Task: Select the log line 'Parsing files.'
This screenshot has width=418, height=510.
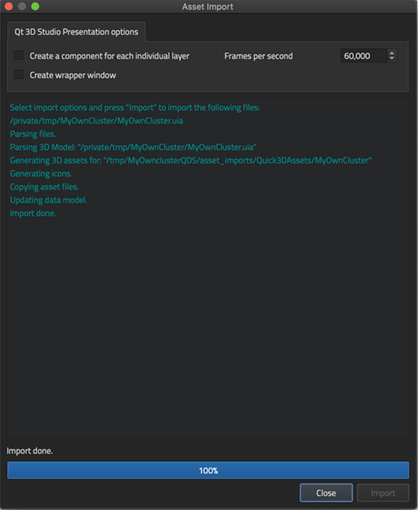Action: coord(33,134)
